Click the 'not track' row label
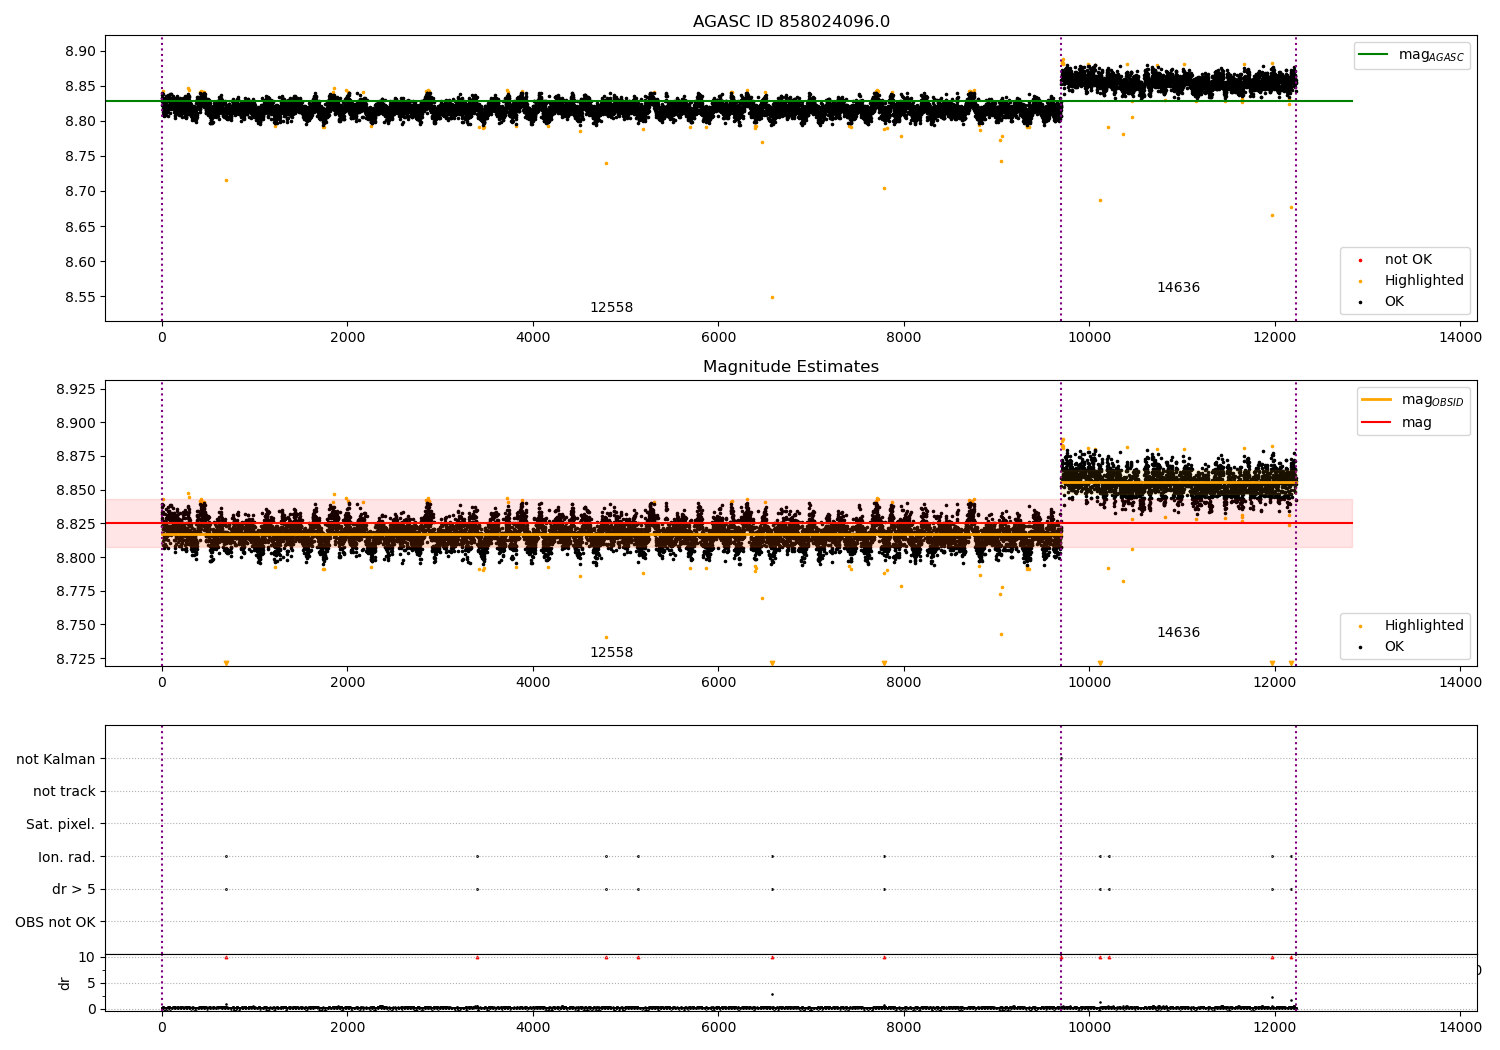The image size is (1500, 1050). coord(64,791)
